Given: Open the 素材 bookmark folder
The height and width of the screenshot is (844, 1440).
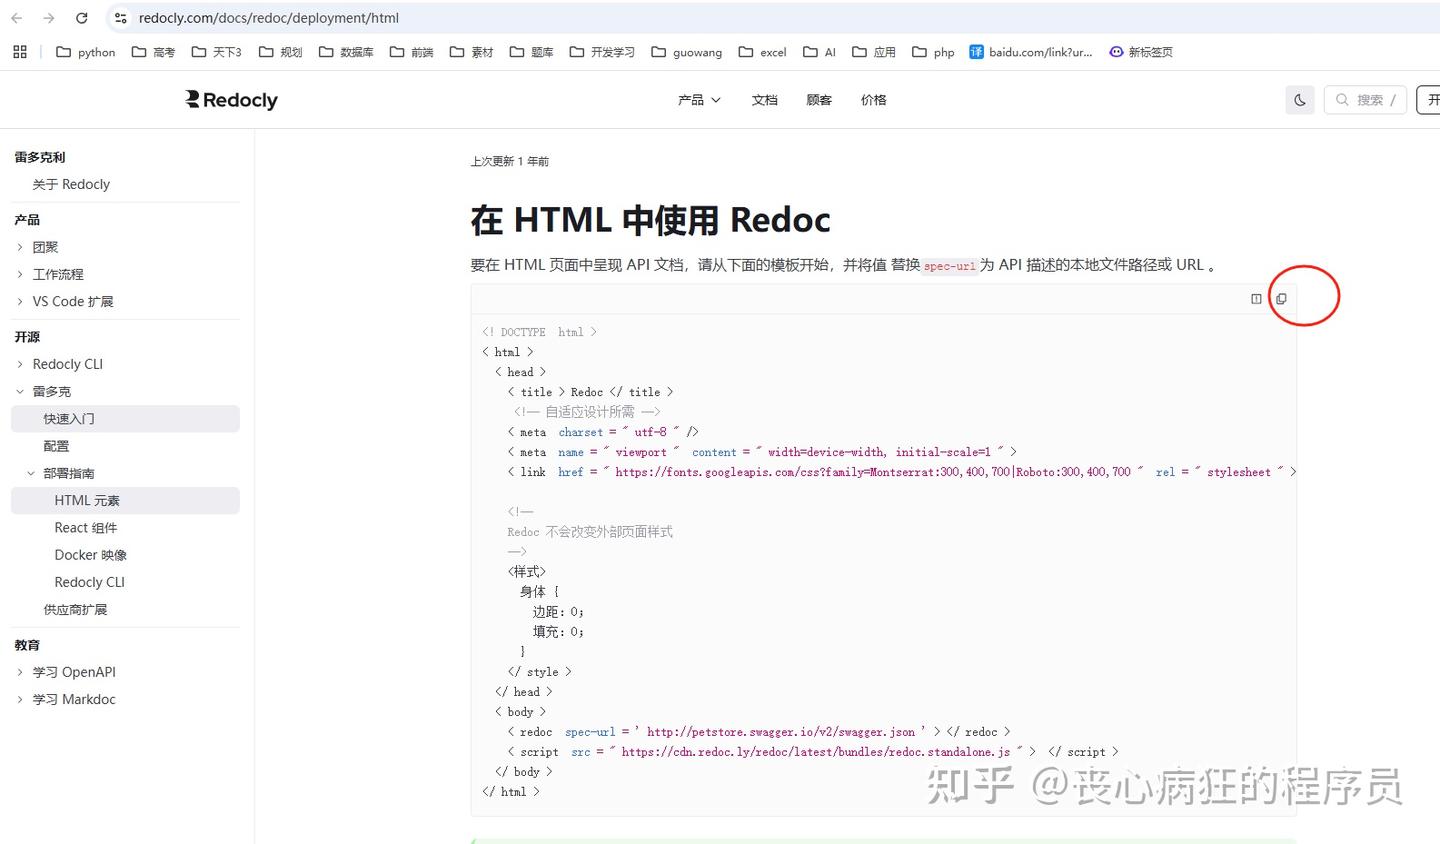Looking at the screenshot, I should click(472, 52).
